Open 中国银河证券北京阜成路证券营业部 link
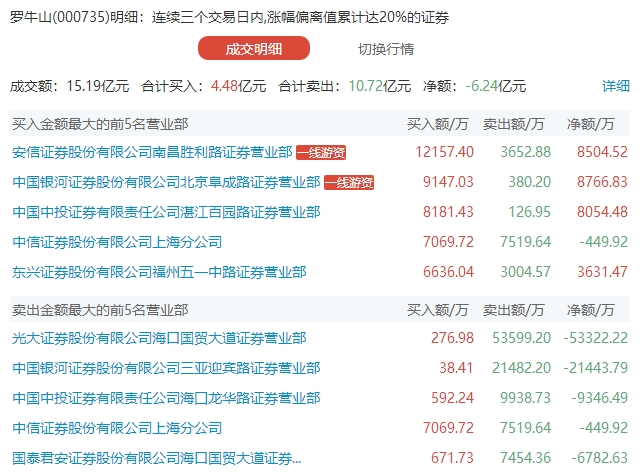The image size is (643, 474). click(166, 183)
